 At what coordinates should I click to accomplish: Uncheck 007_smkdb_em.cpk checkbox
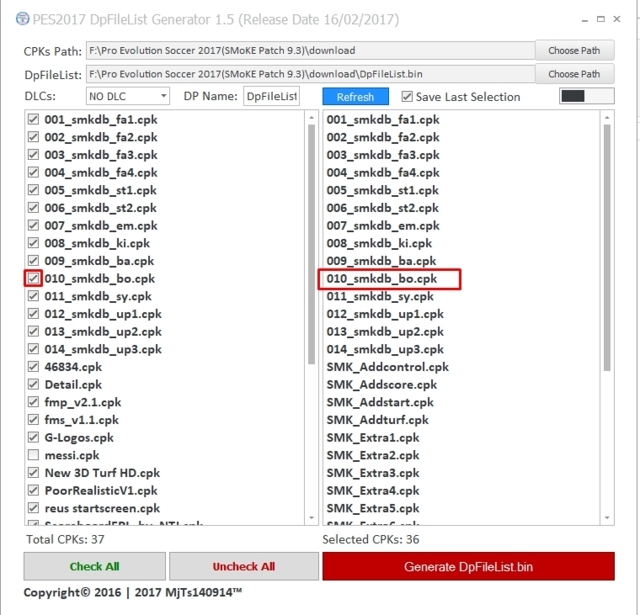33,225
